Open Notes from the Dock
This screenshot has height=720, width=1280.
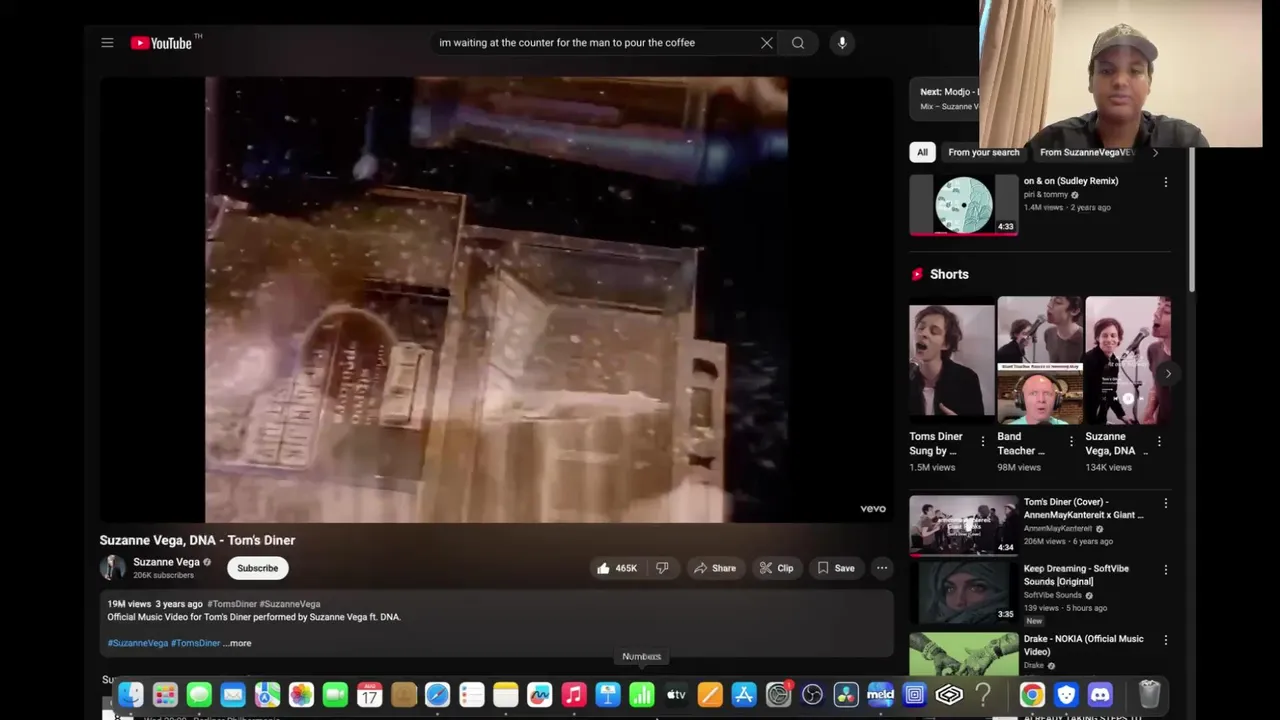tap(505, 694)
